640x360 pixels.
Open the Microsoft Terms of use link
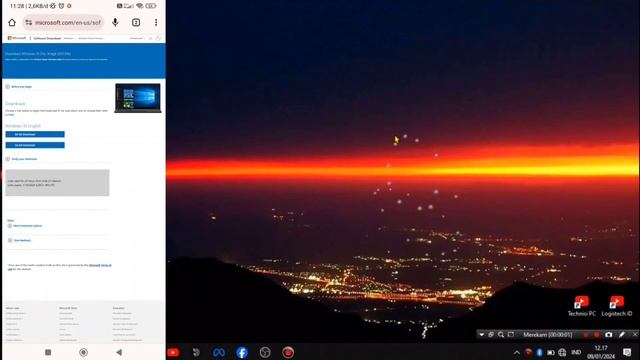tap(100, 265)
